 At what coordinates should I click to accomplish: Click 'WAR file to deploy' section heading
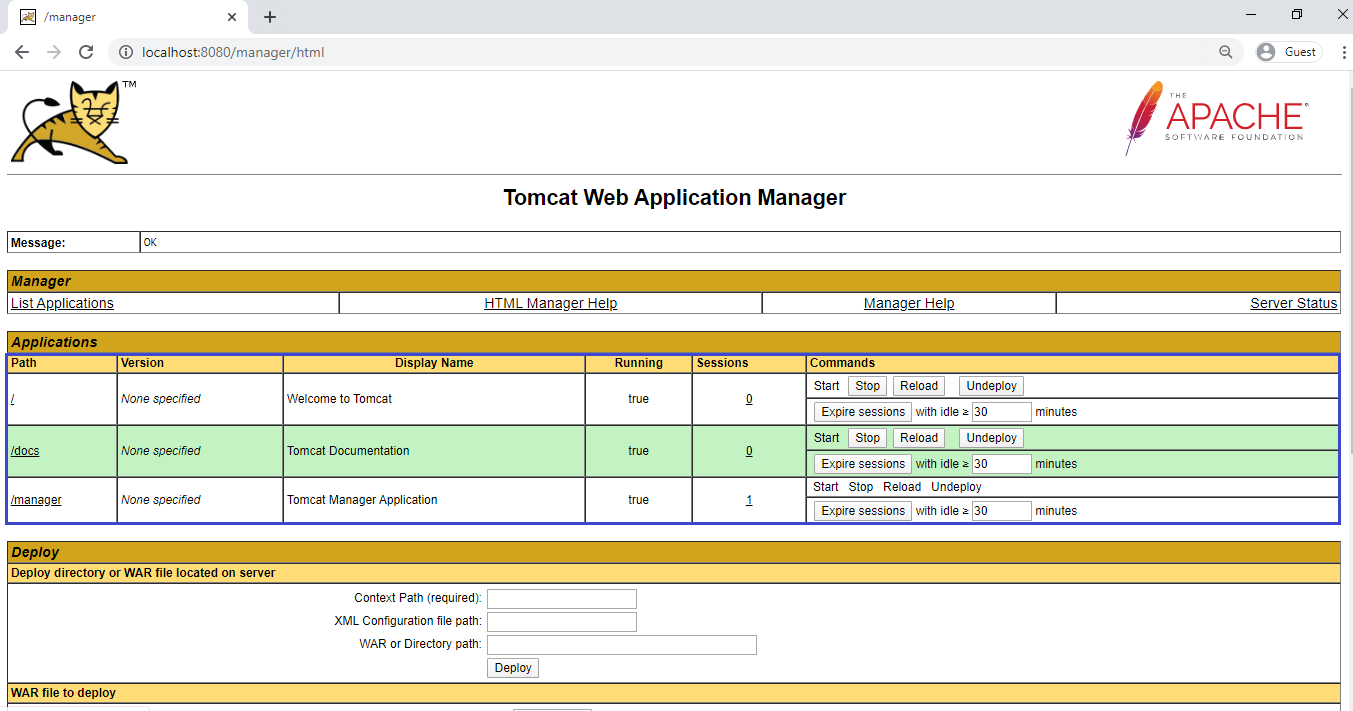(x=63, y=693)
